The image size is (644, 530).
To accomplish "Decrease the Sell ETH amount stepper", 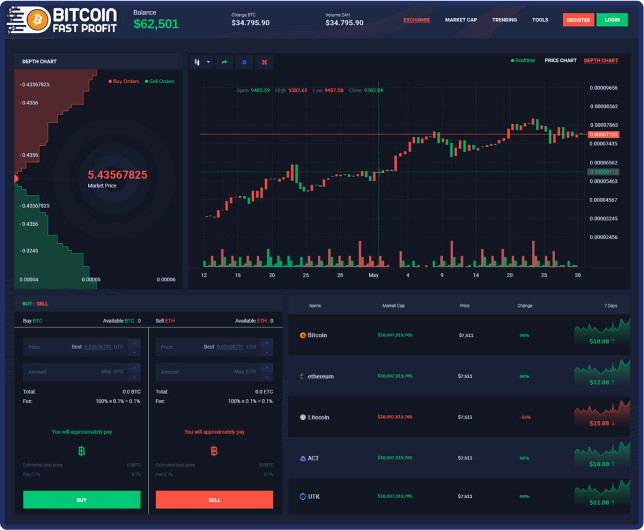I will click(x=267, y=376).
